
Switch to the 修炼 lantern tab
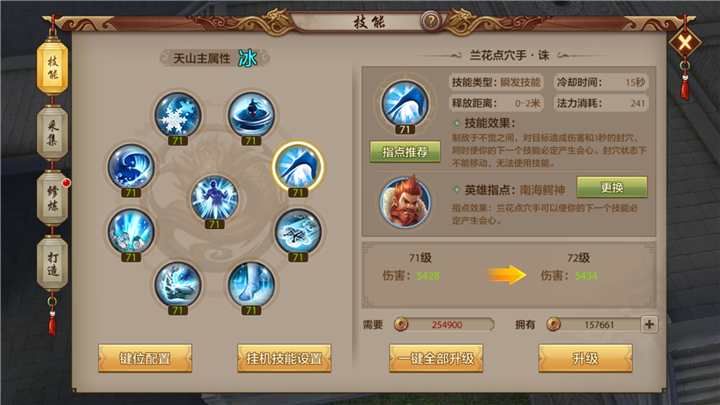52,198
